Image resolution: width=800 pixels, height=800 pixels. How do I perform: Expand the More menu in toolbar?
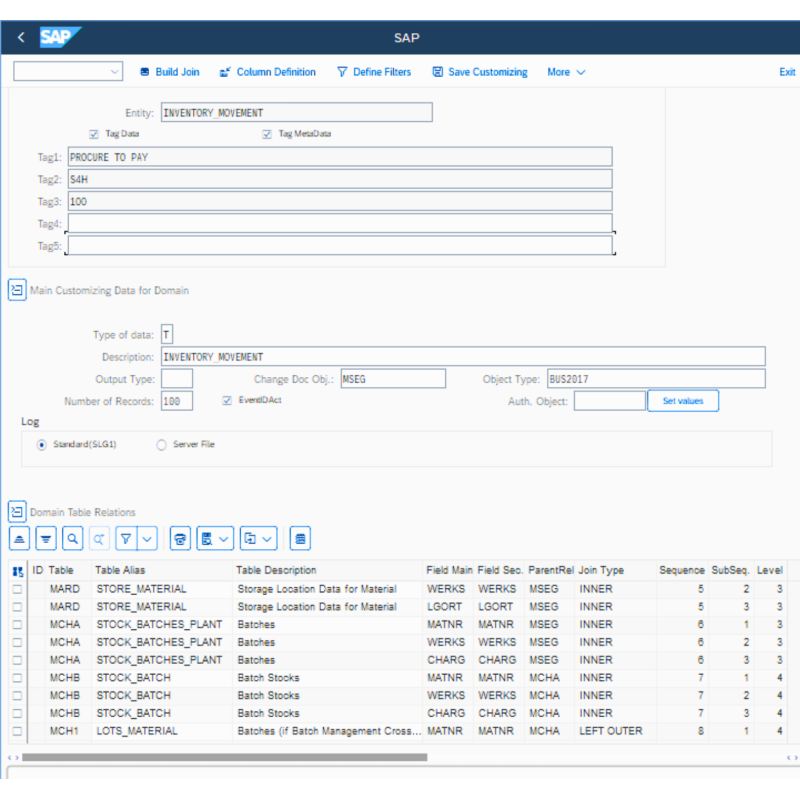coord(566,72)
